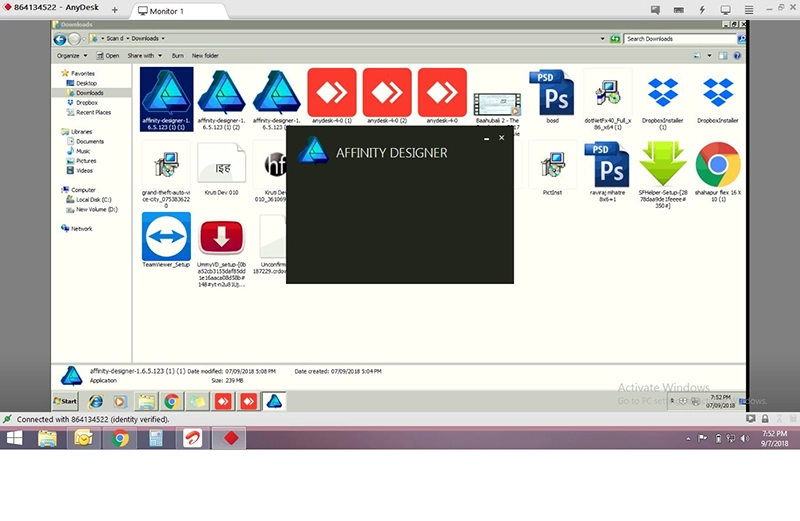800x521 pixels.
Task: Select shahapur flex 16 X 10 (1) file
Action: coord(717,164)
